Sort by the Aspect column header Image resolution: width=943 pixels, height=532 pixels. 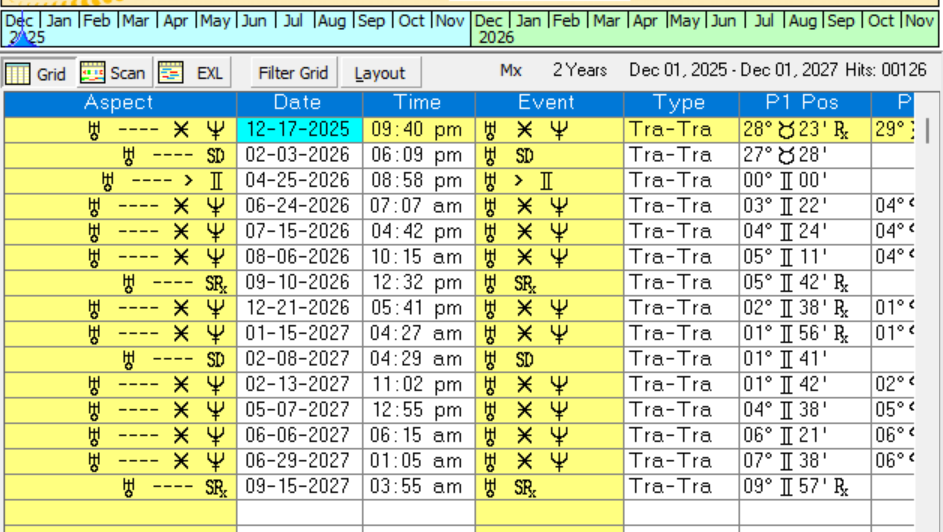click(119, 103)
